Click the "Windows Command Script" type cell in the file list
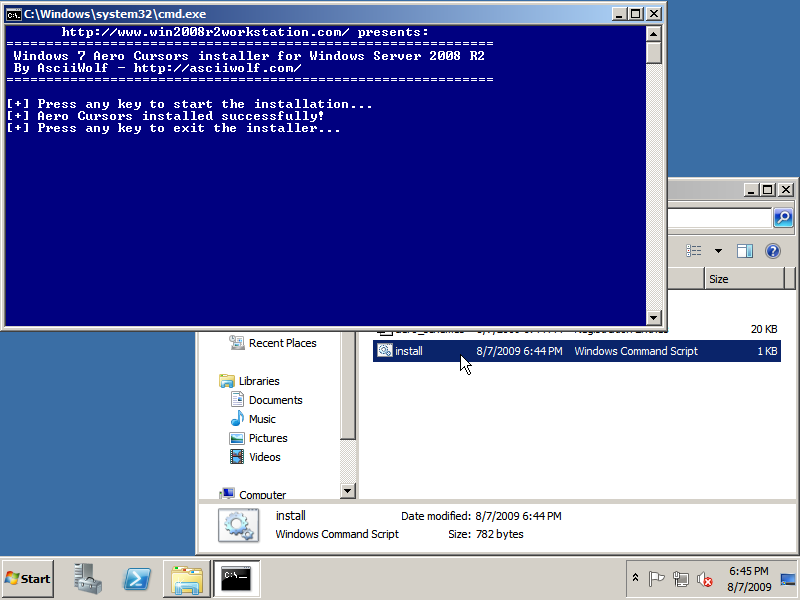This screenshot has width=800, height=600. (636, 351)
